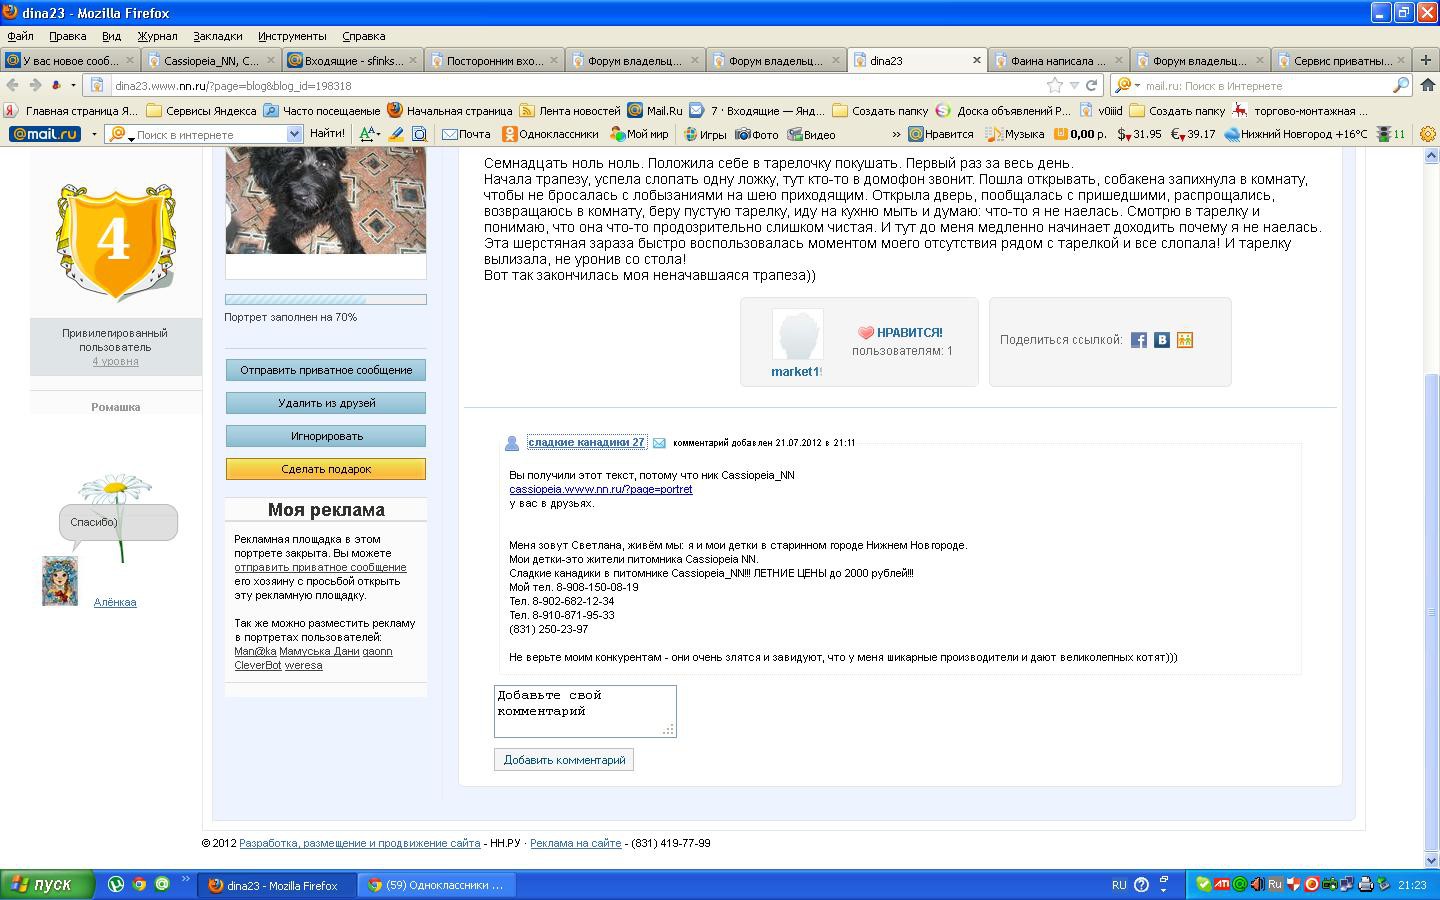
Task: Open Одноклассники from the Mail.ru toolbar
Action: pyautogui.click(x=550, y=134)
